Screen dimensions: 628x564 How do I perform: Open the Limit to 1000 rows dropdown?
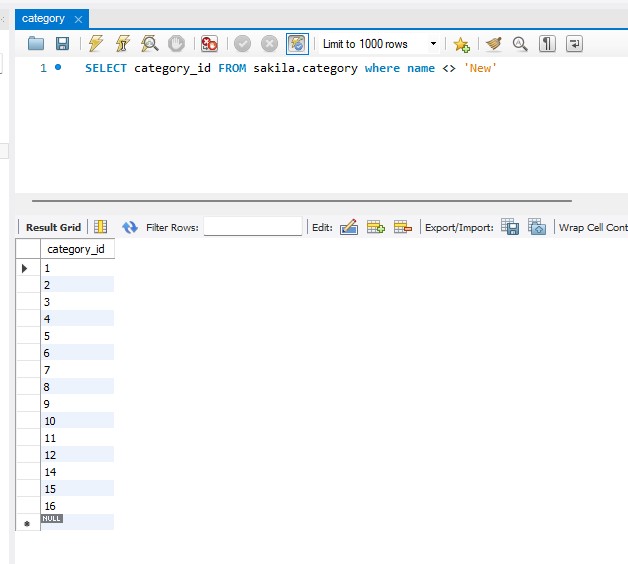coord(379,44)
